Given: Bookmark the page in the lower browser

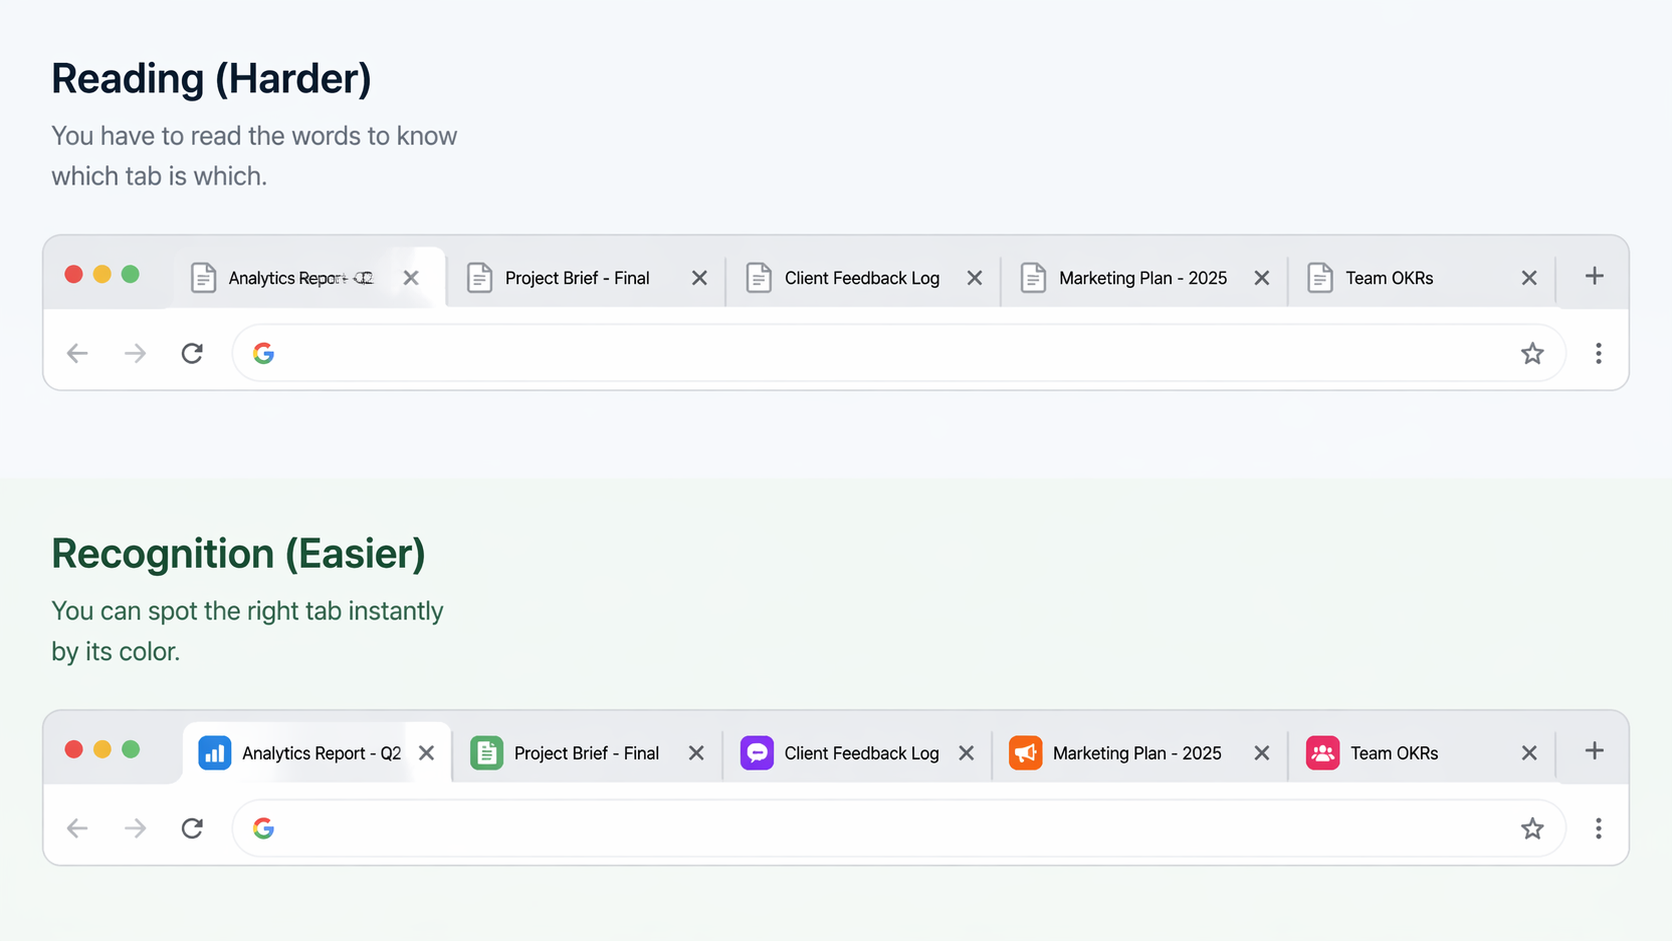Looking at the screenshot, I should tap(1532, 828).
